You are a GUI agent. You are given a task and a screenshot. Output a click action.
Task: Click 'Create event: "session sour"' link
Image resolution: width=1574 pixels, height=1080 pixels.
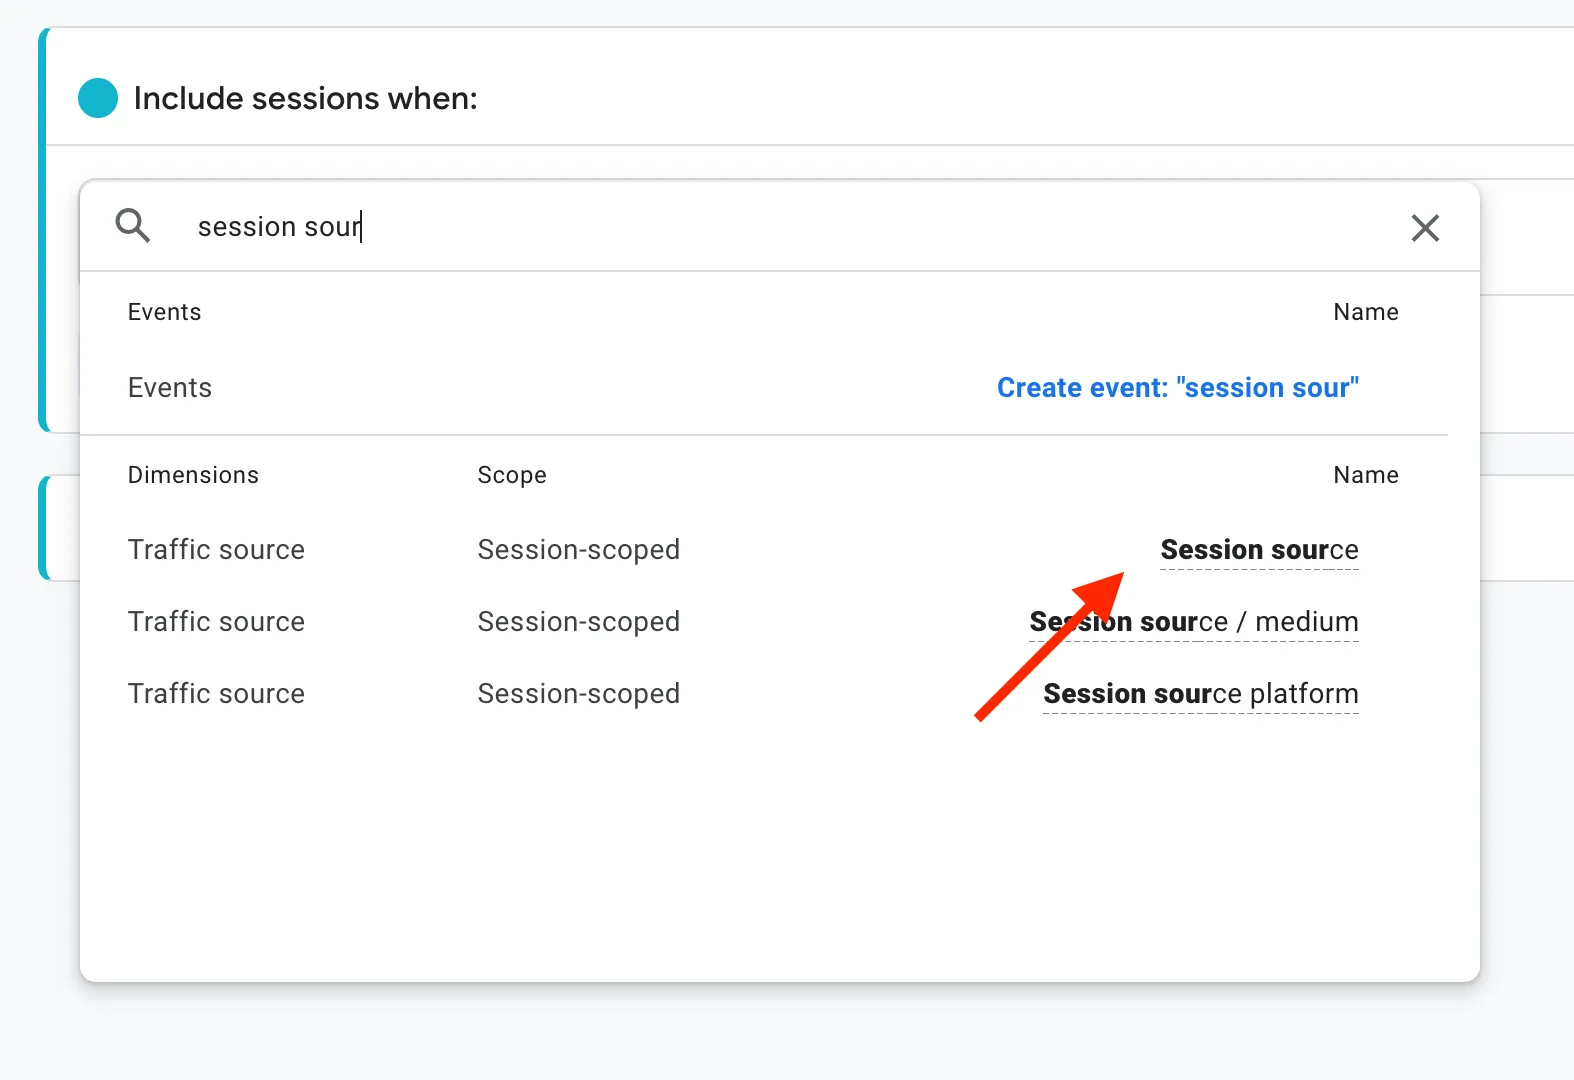coord(1178,388)
